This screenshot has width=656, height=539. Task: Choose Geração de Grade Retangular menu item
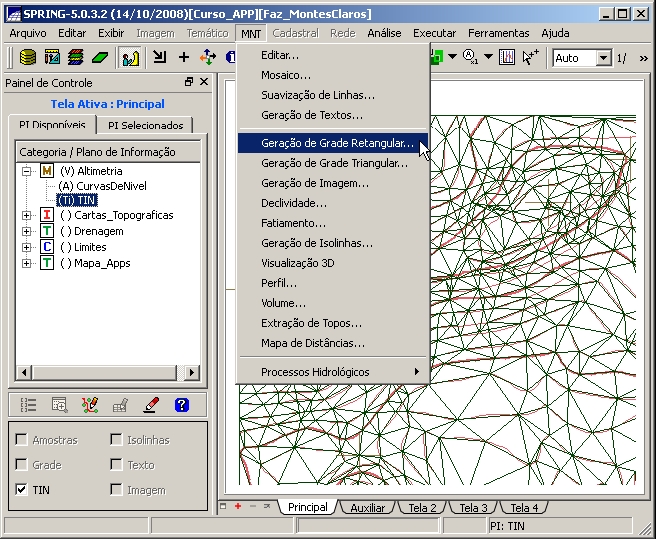click(x=336, y=143)
